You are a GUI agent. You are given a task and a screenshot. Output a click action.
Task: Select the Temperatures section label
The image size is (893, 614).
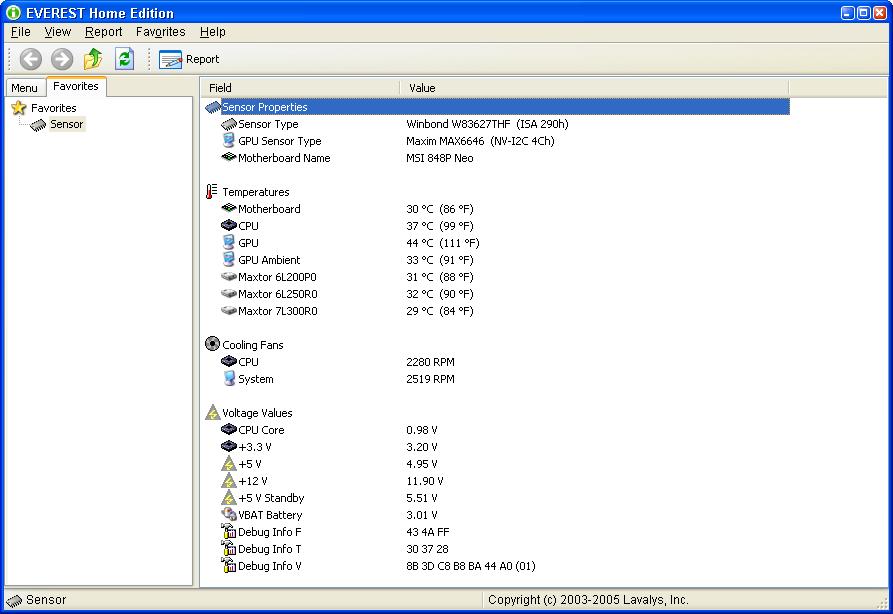point(256,192)
